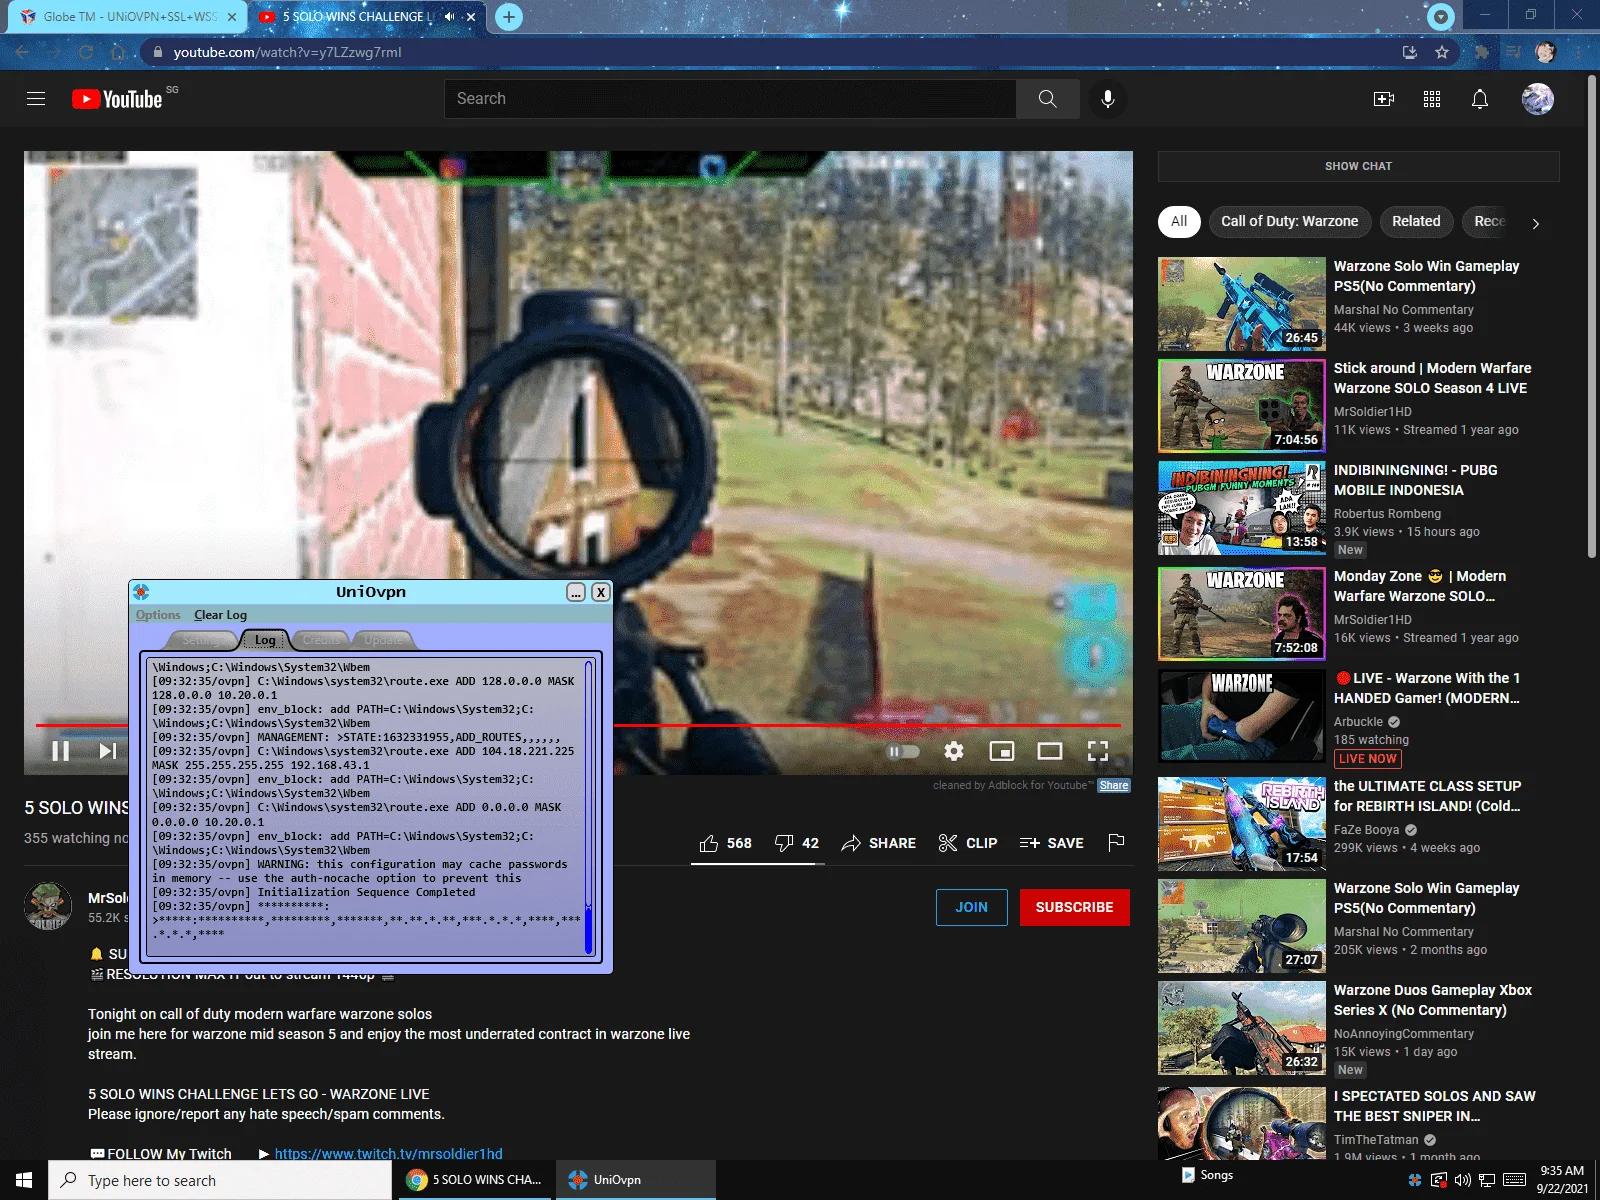Open the YouTube apps grid
Screen dimensions: 1600x1200
[x=1432, y=99]
